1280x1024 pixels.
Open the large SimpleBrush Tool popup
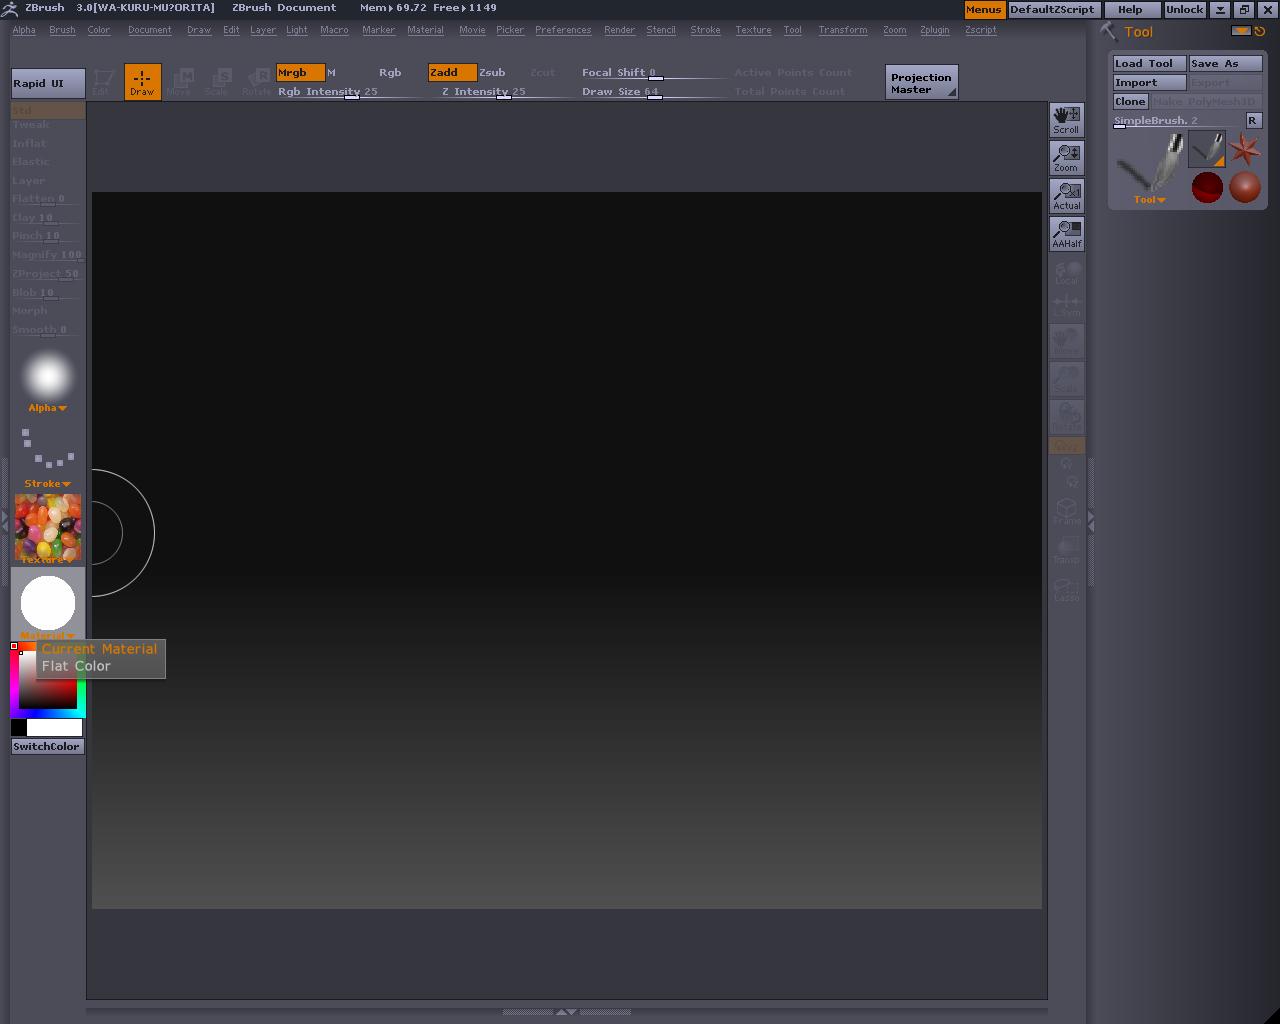1150,168
